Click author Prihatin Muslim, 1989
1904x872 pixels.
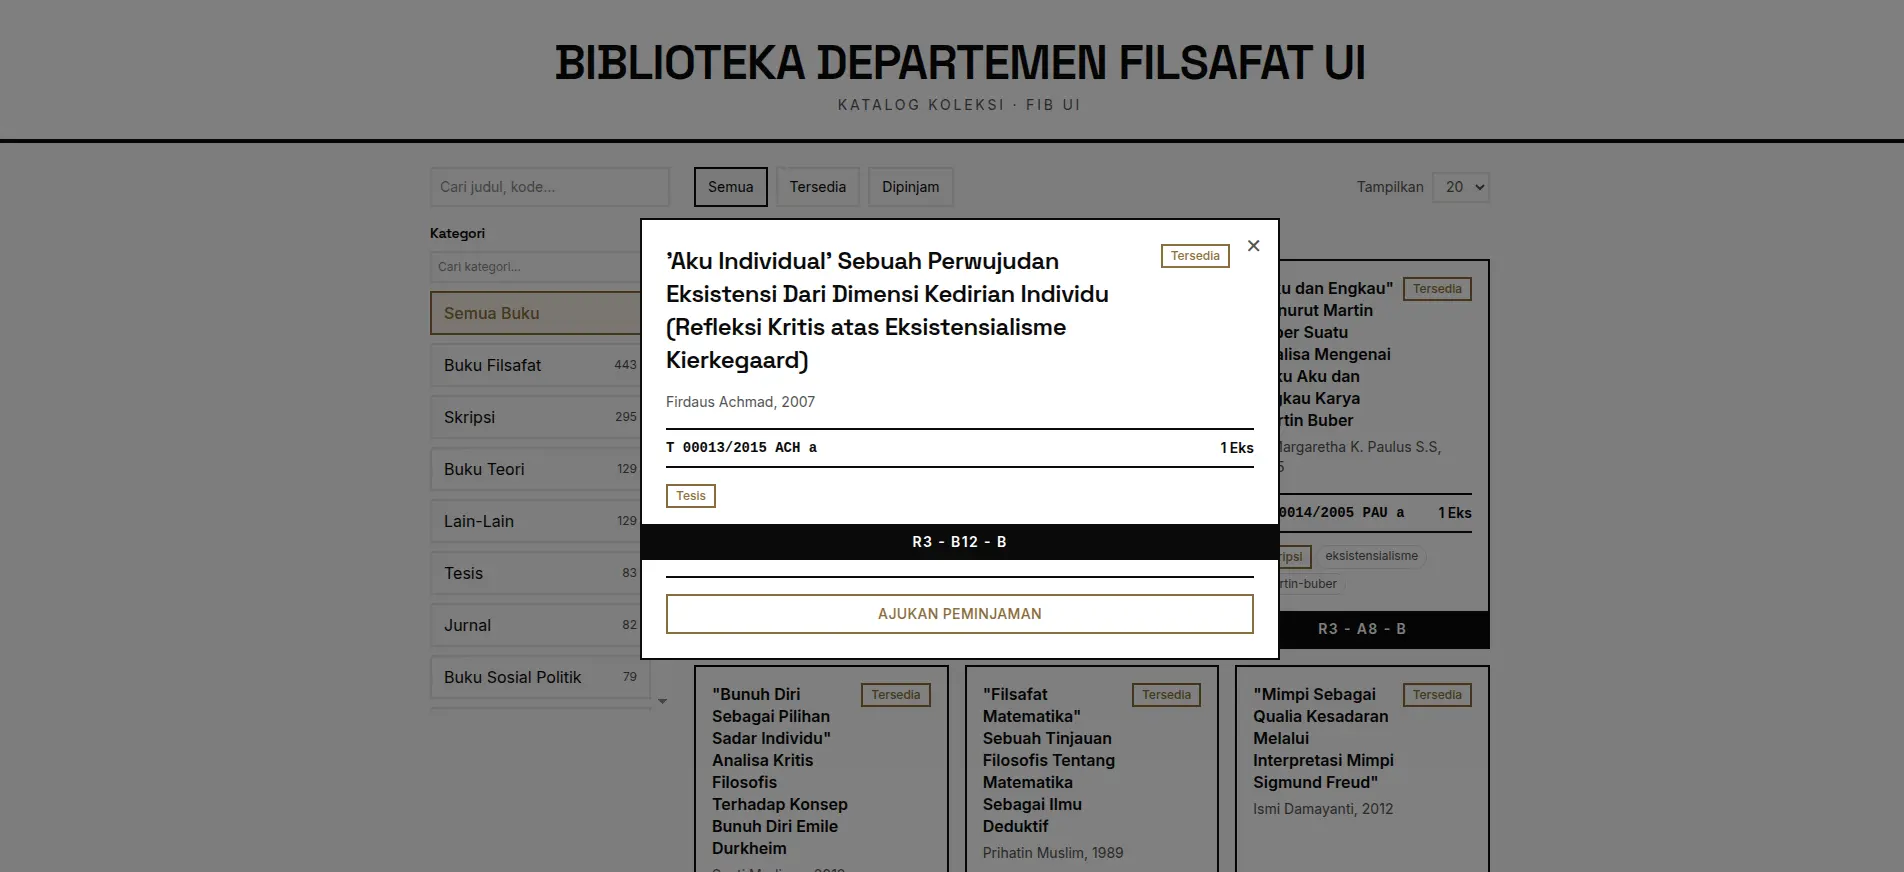1053,853
